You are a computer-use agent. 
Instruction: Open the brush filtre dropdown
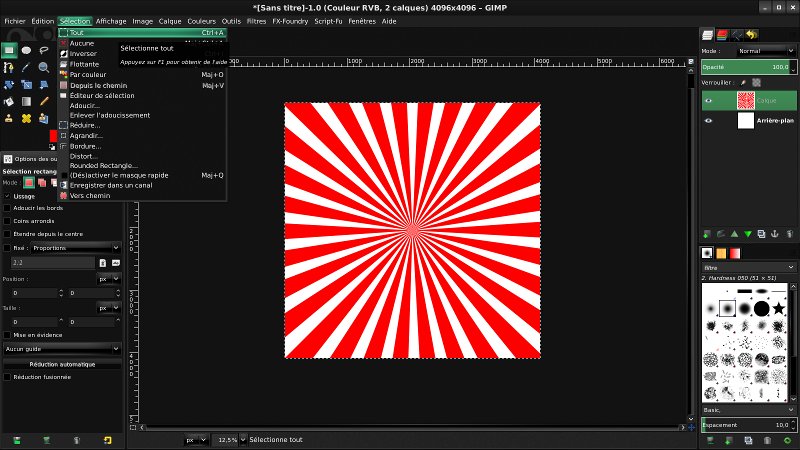tap(748, 268)
